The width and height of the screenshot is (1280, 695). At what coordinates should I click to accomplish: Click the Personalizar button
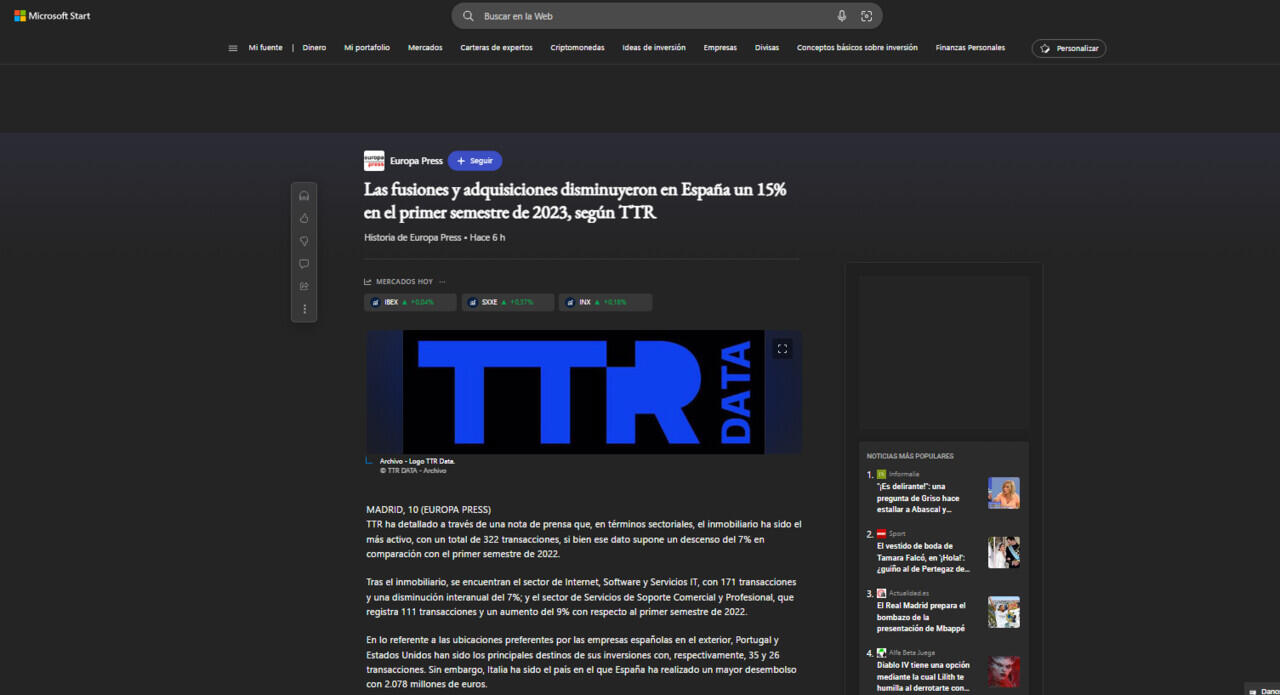tap(1069, 48)
